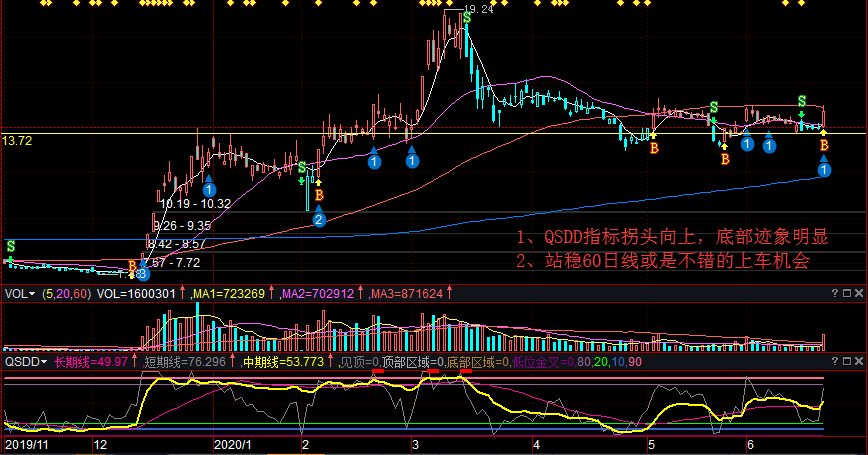The height and width of the screenshot is (455, 868).
Task: Click the 2020/1 date on time axis
Action: tap(231, 441)
